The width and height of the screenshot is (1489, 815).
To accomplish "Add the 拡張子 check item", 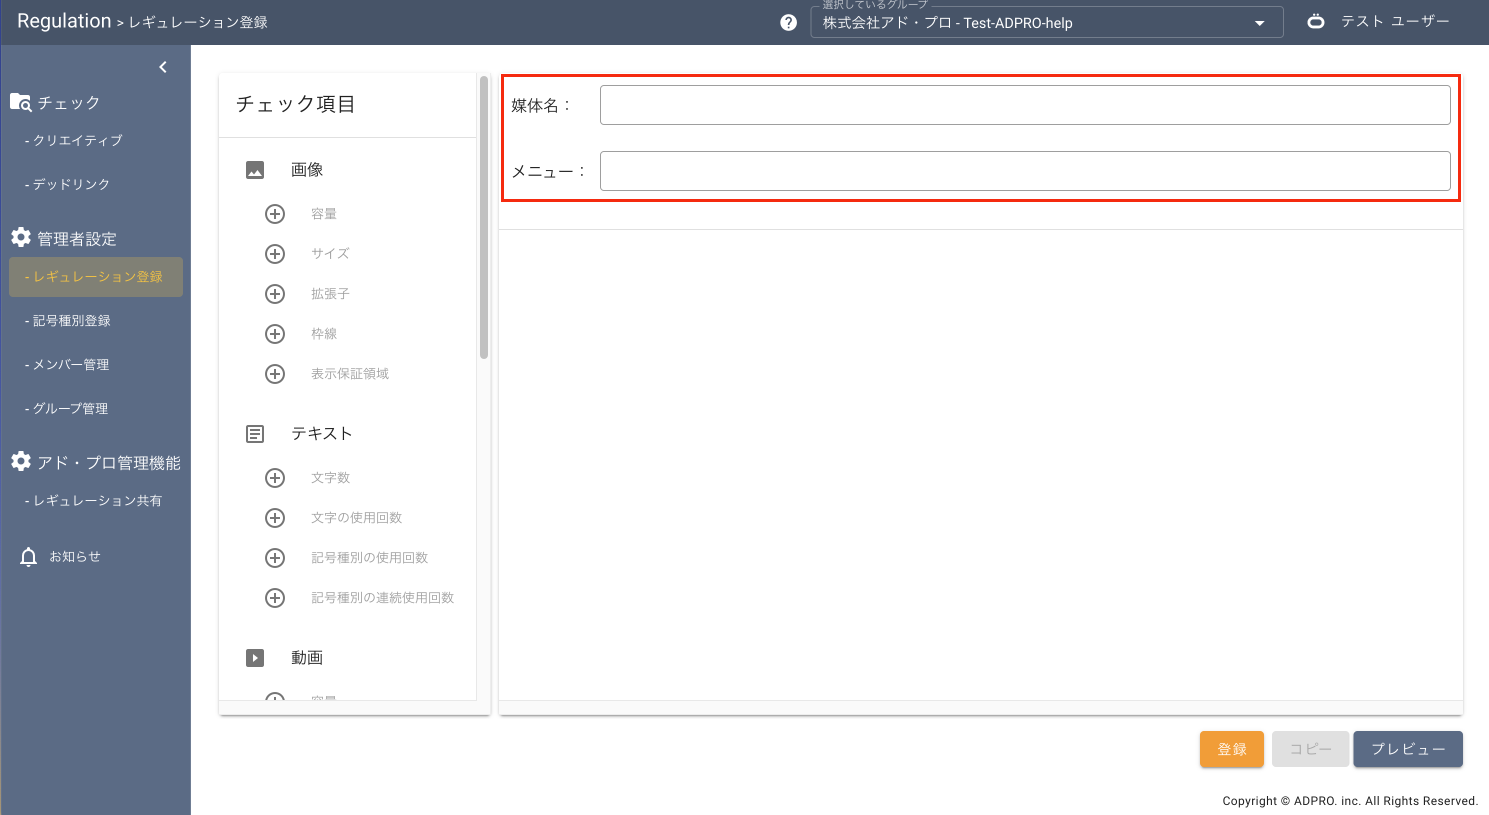I will point(275,294).
